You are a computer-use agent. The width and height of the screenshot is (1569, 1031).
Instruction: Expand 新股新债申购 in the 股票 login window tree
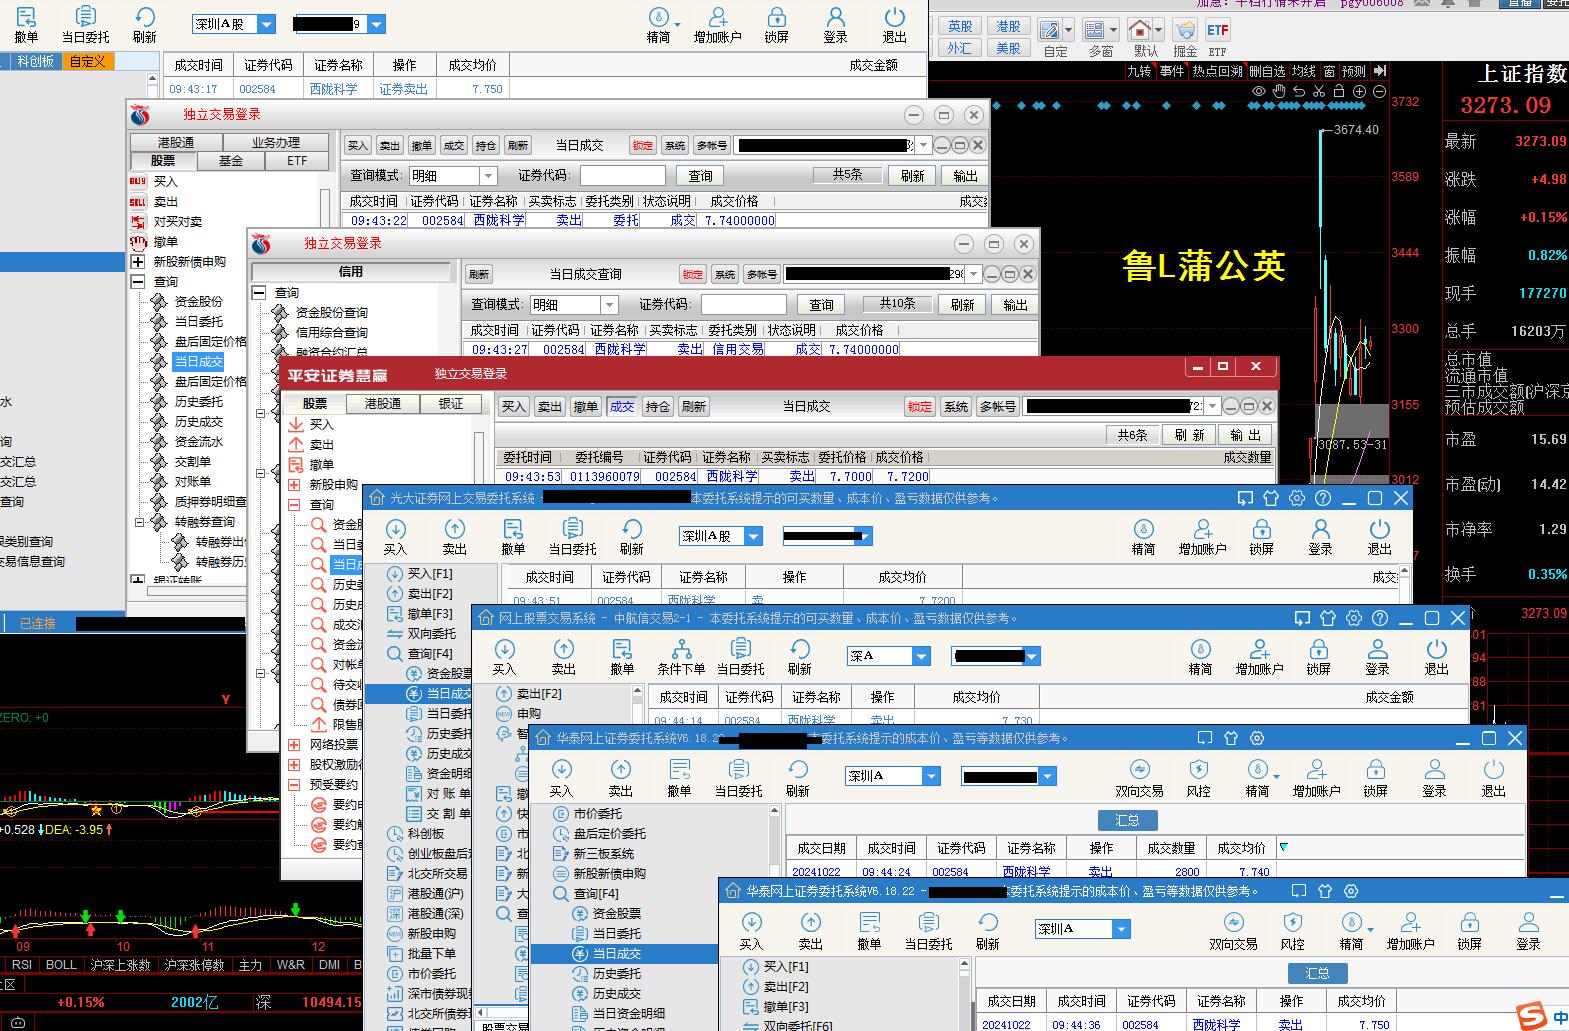[138, 261]
